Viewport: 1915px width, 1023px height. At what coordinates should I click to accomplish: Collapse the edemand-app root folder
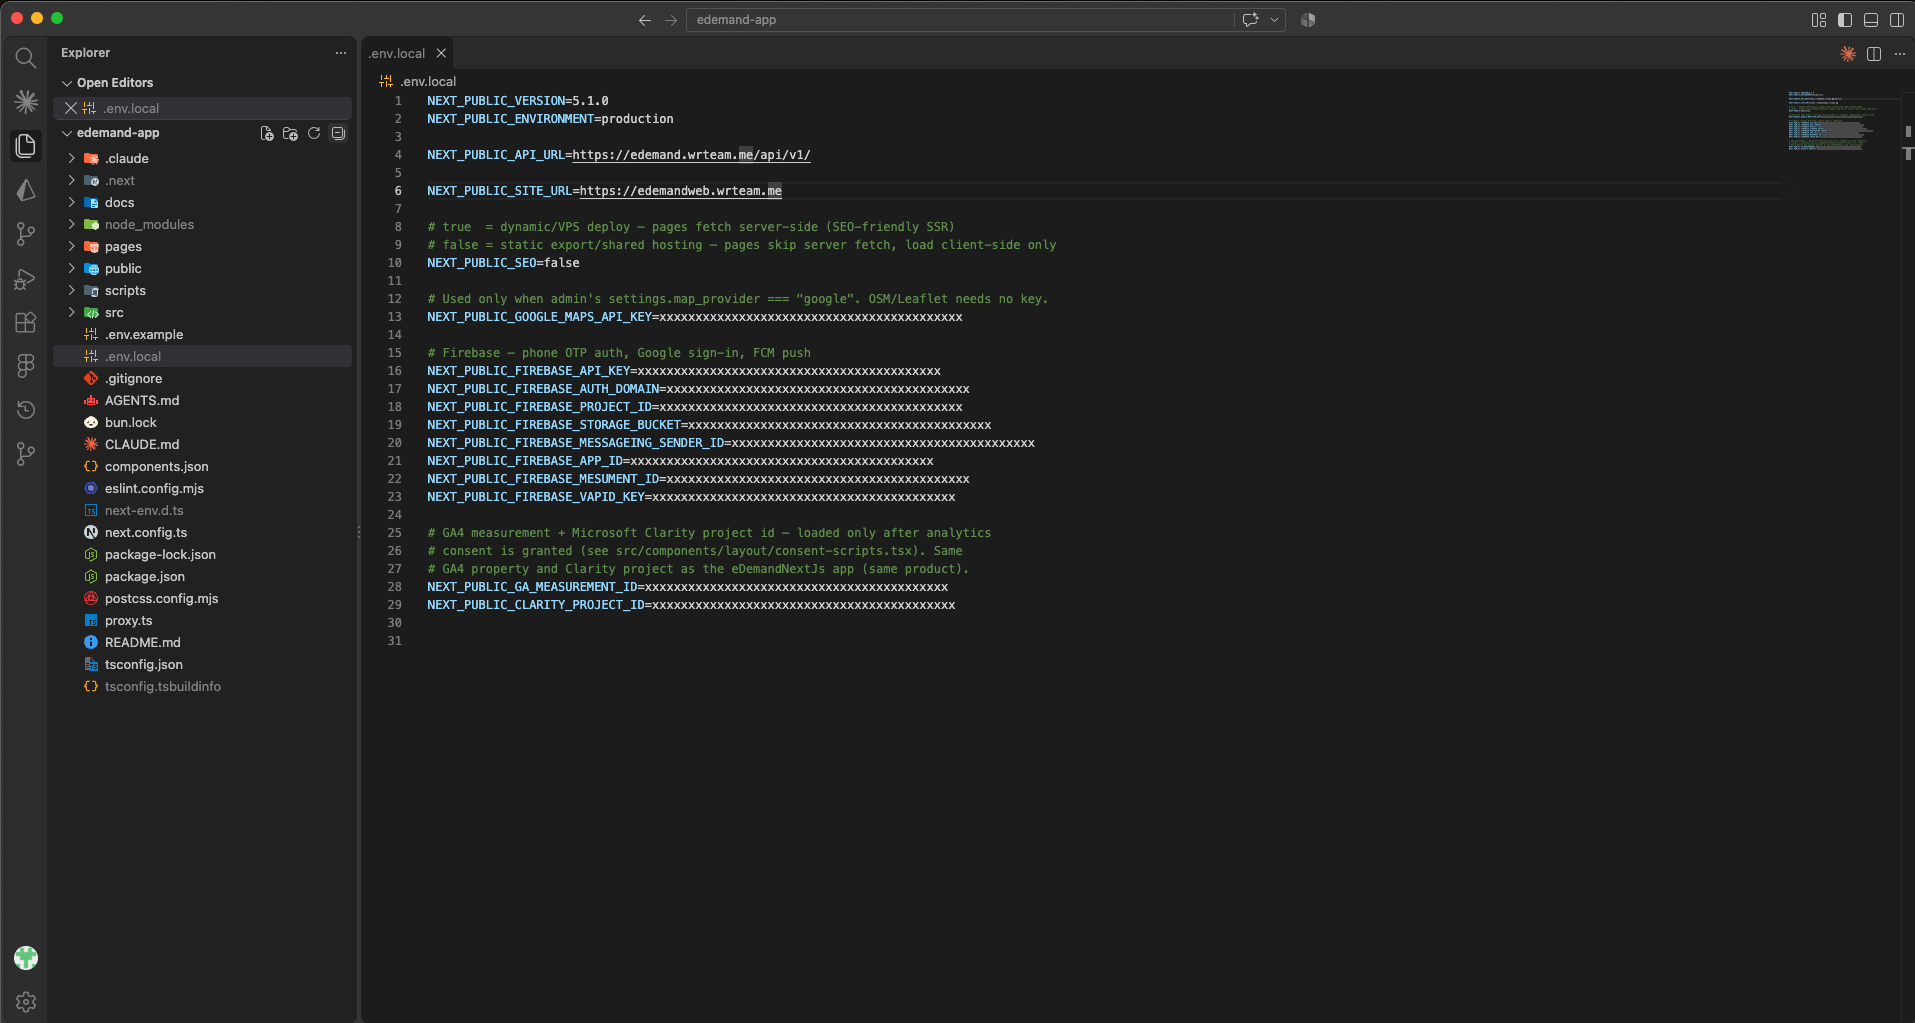(67, 133)
